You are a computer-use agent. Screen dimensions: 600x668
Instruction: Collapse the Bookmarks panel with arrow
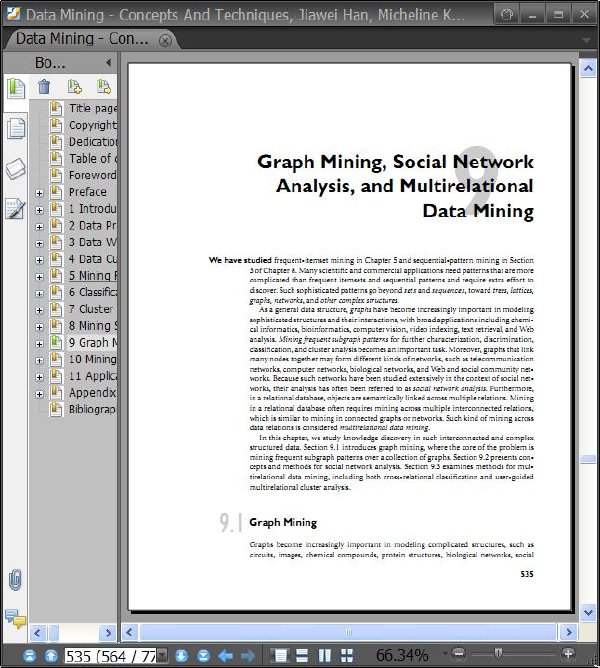click(x=109, y=63)
